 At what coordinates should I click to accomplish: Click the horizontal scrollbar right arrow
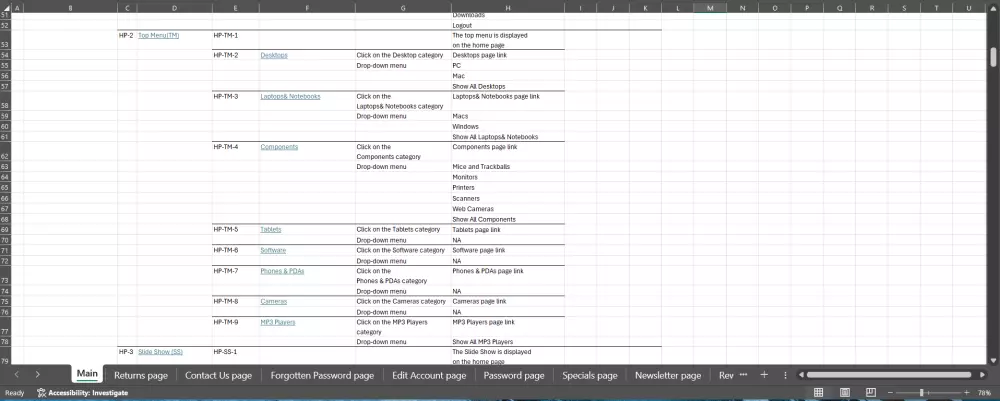click(x=980, y=375)
